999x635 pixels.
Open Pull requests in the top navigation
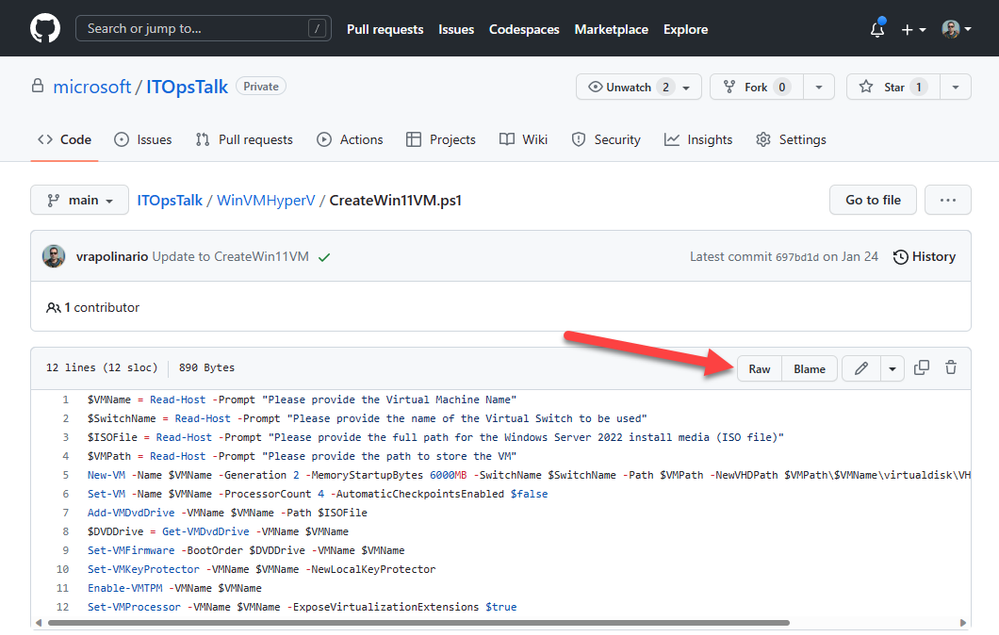[385, 29]
